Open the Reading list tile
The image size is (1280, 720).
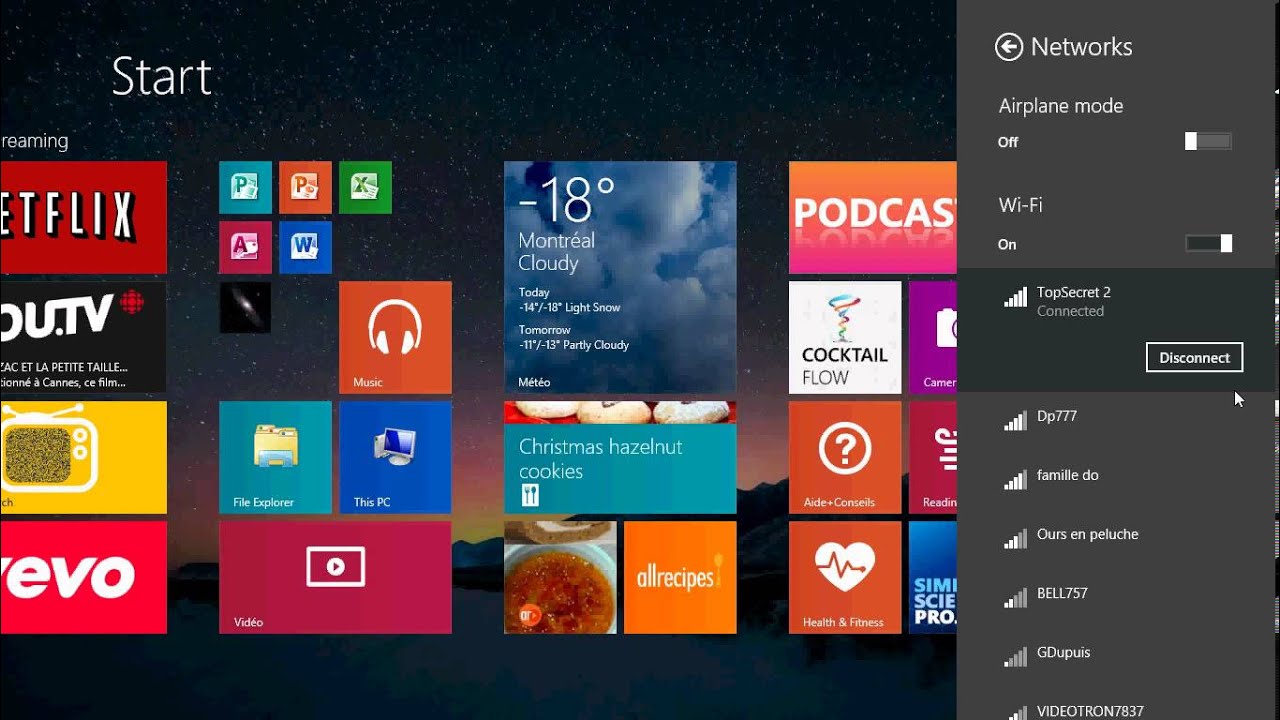[933, 457]
